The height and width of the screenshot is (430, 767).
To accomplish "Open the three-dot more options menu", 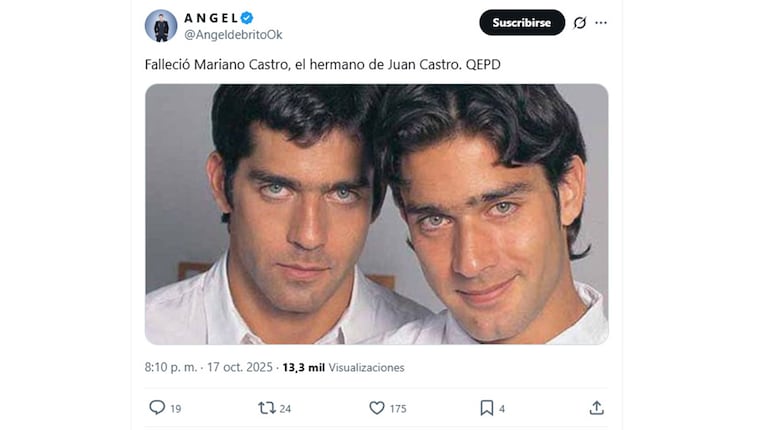I will (x=601, y=23).
